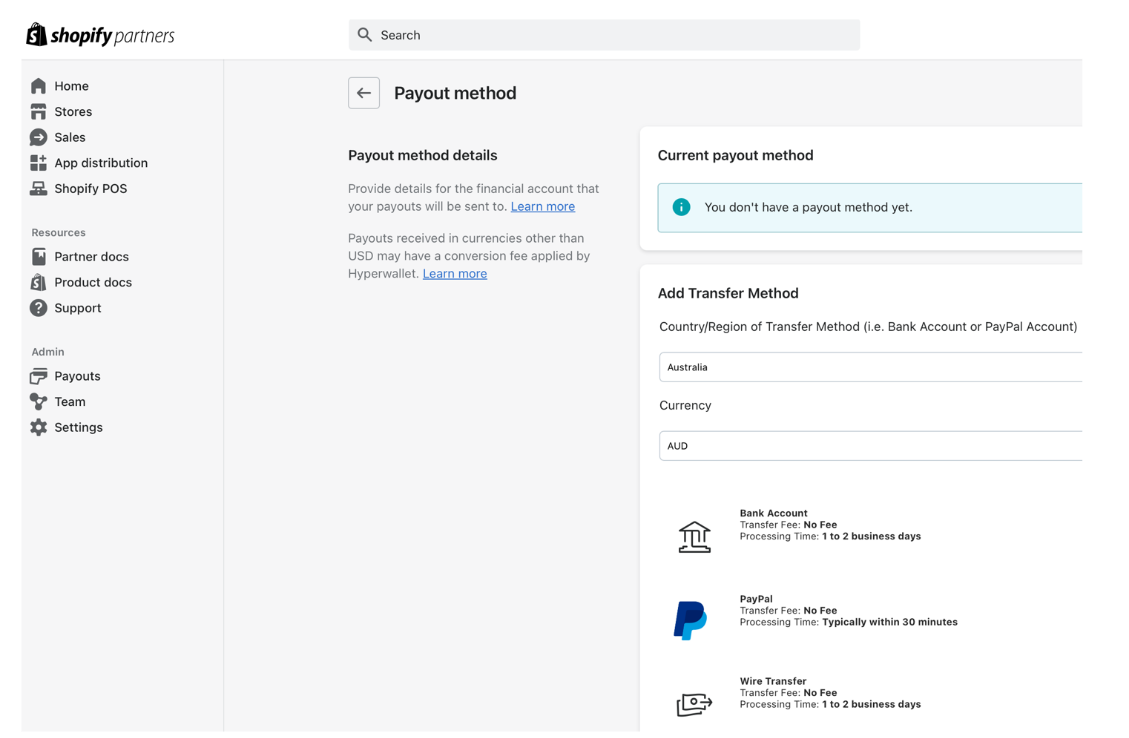Choose the Wire Transfer cash icon
The width and height of the screenshot is (1129, 738).
point(694,704)
